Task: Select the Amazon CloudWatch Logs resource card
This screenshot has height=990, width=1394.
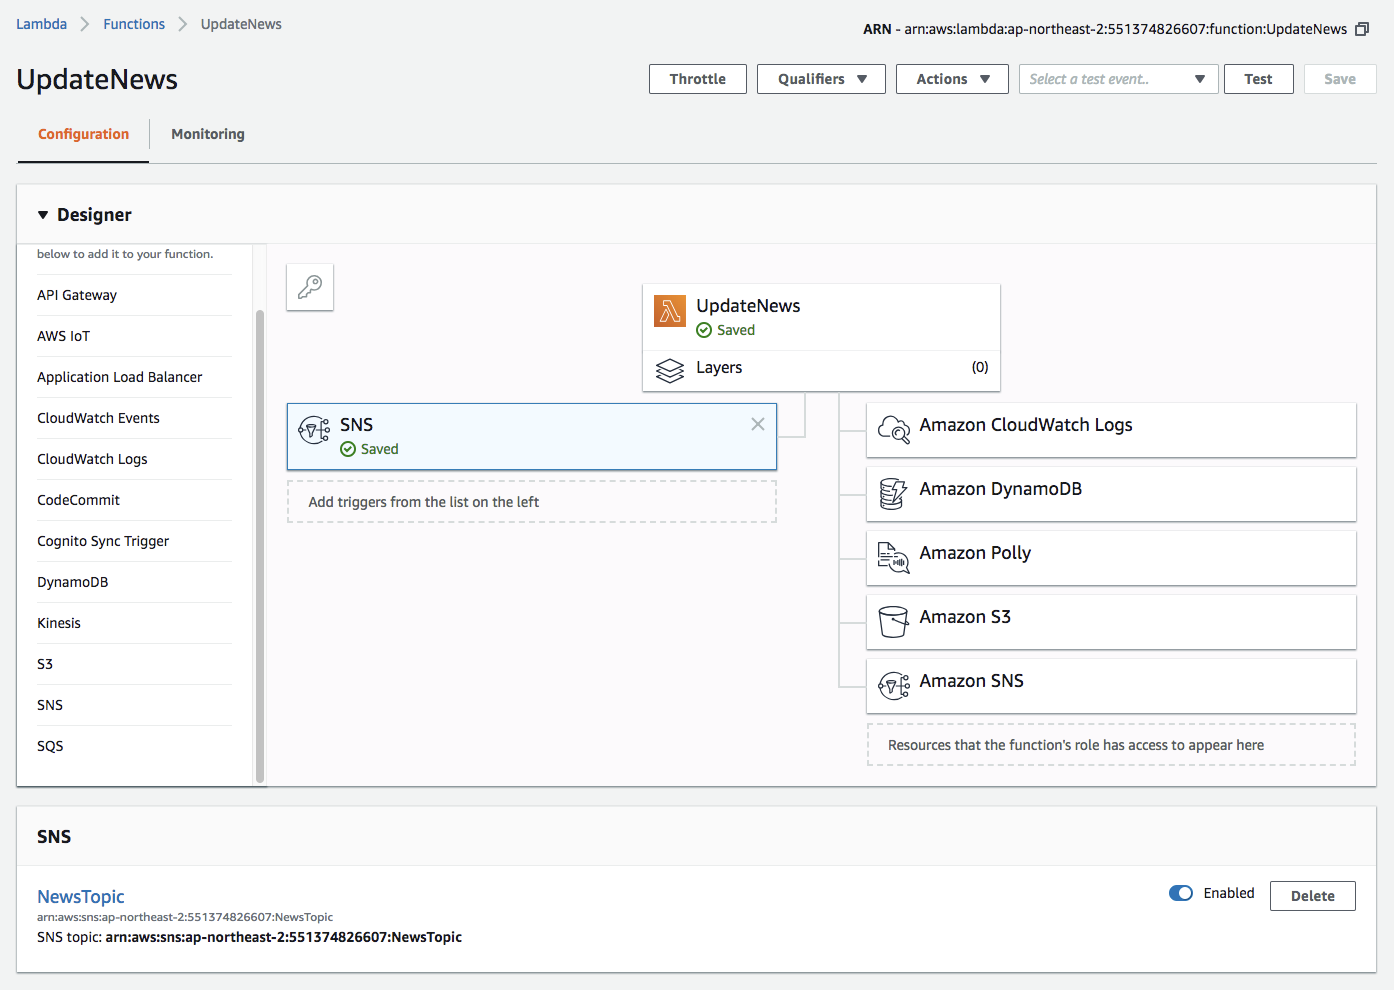Action: coord(1111,430)
